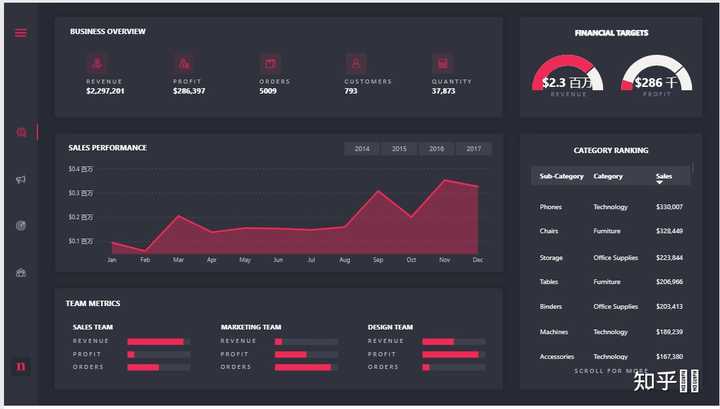Open the megaphone marketing icon in the sidebar

[21, 179]
